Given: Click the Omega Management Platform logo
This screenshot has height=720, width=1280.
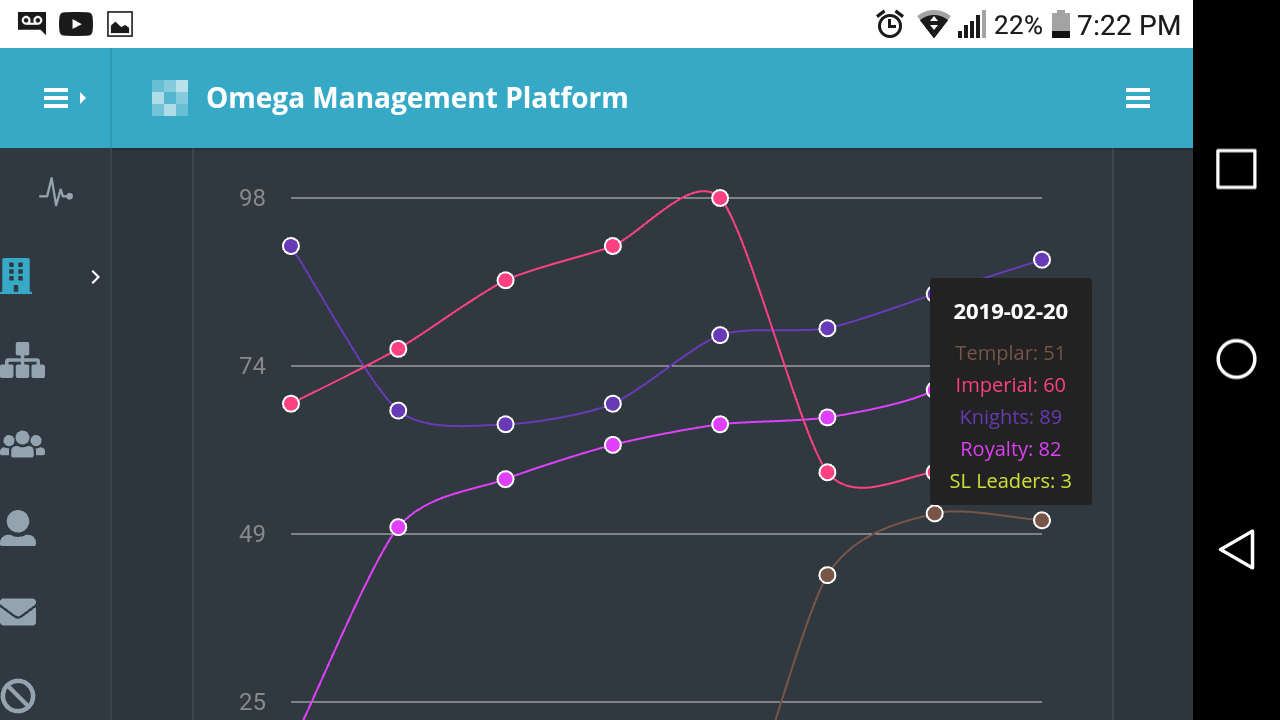Looking at the screenshot, I should [170, 98].
